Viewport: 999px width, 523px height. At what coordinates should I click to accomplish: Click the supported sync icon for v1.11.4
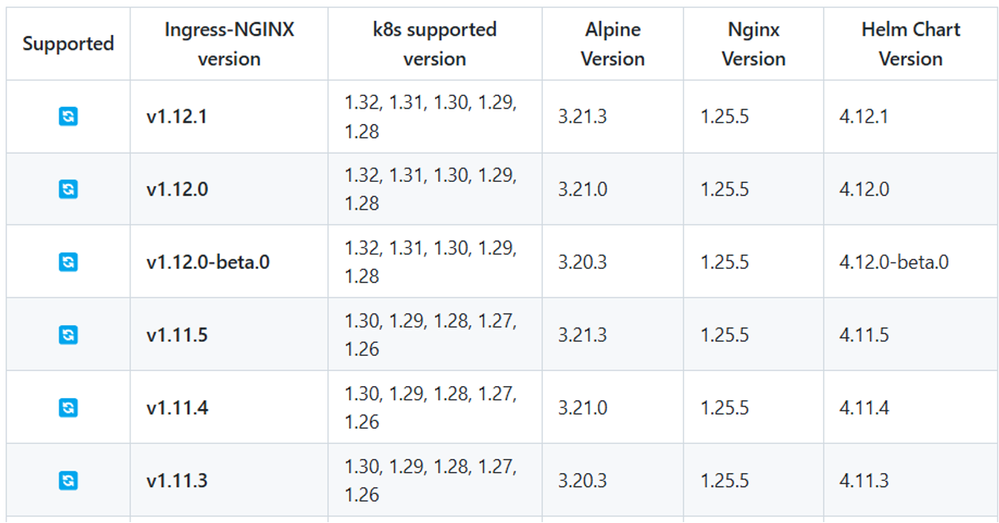tap(68, 408)
